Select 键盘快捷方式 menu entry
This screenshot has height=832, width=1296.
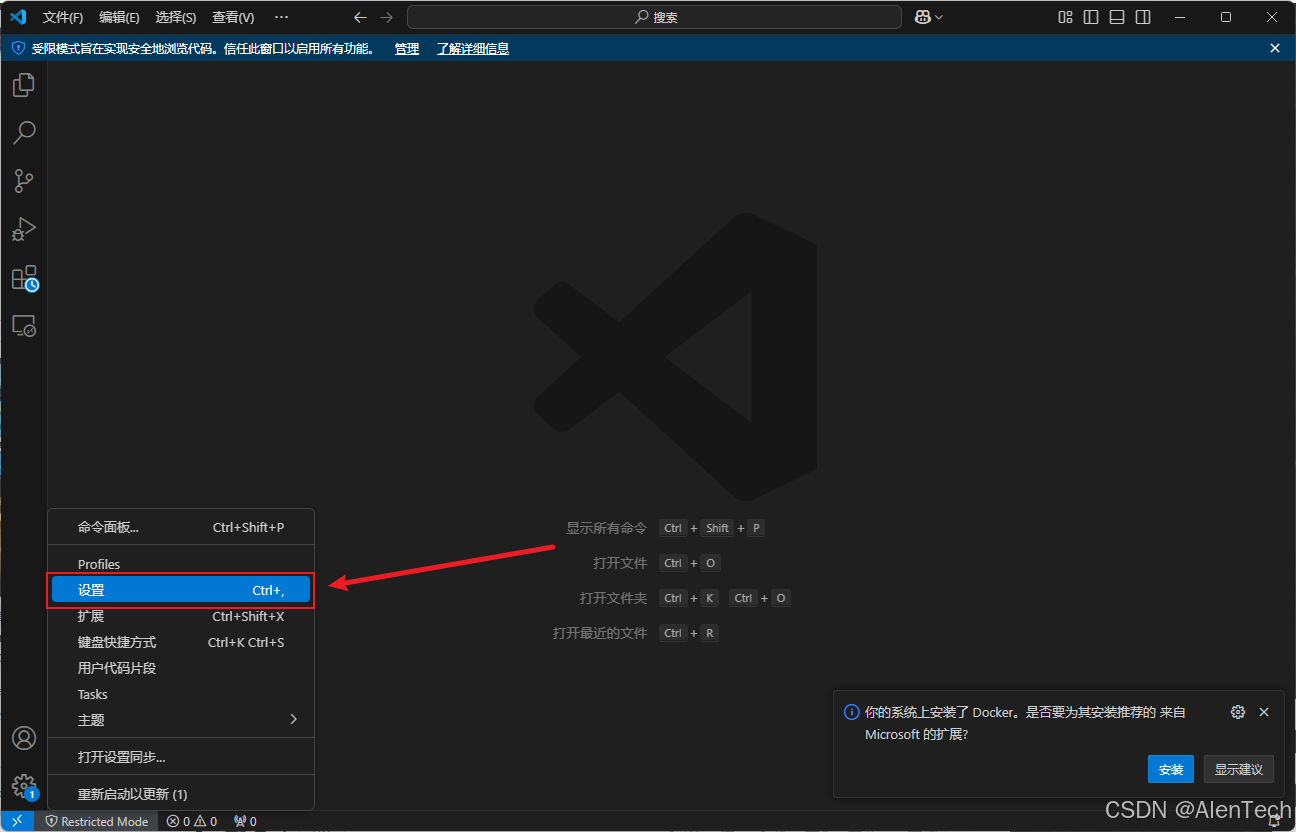[x=181, y=642]
